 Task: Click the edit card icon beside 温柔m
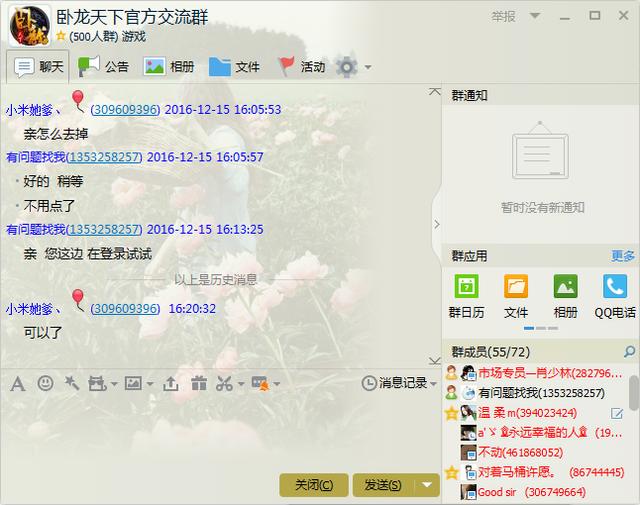pyautogui.click(x=617, y=413)
